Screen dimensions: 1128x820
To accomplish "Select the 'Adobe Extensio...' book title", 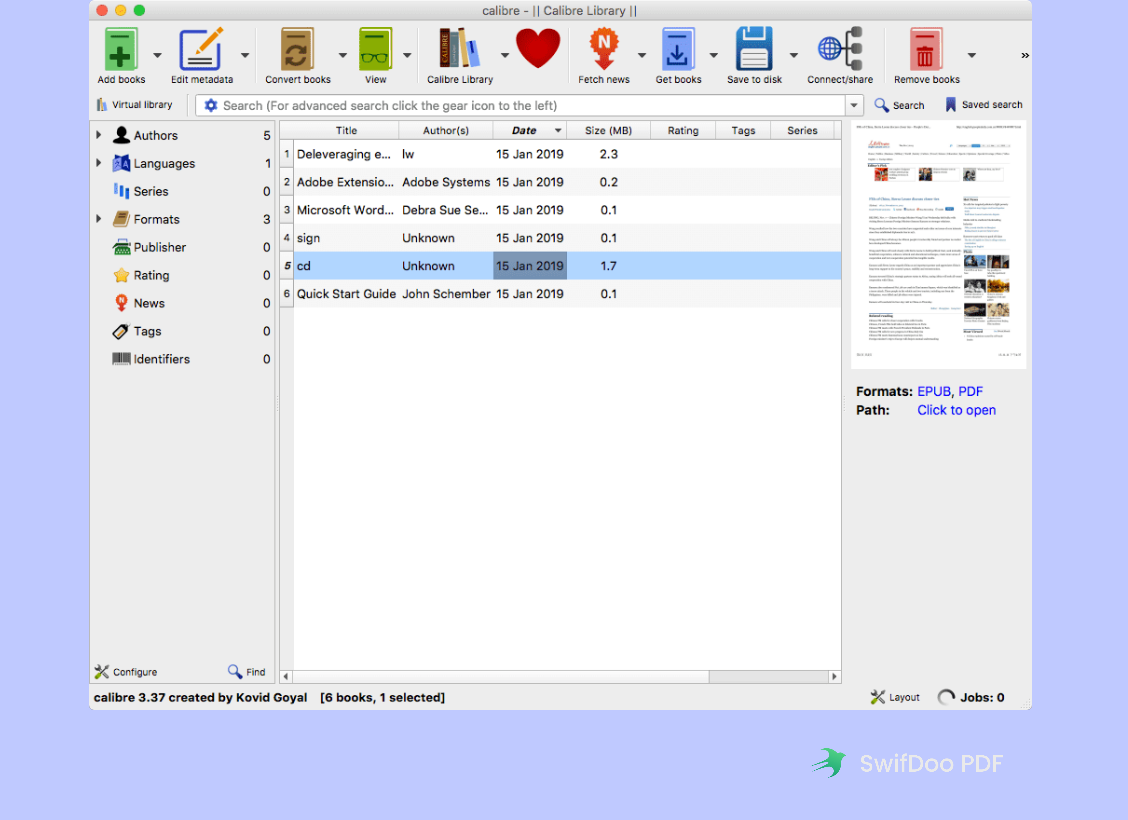I will [x=345, y=182].
